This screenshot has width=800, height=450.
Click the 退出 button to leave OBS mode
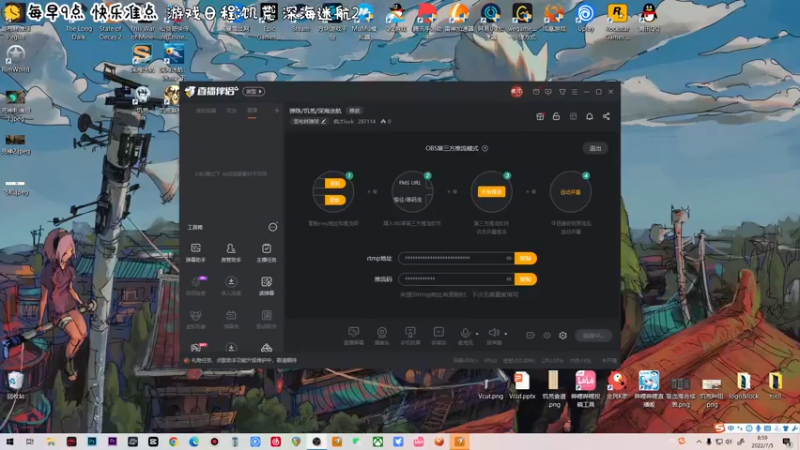[595, 148]
